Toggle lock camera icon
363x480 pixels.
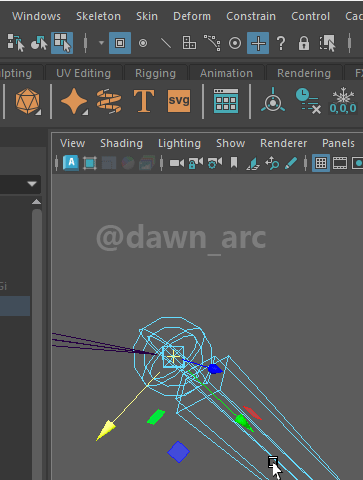[196, 163]
